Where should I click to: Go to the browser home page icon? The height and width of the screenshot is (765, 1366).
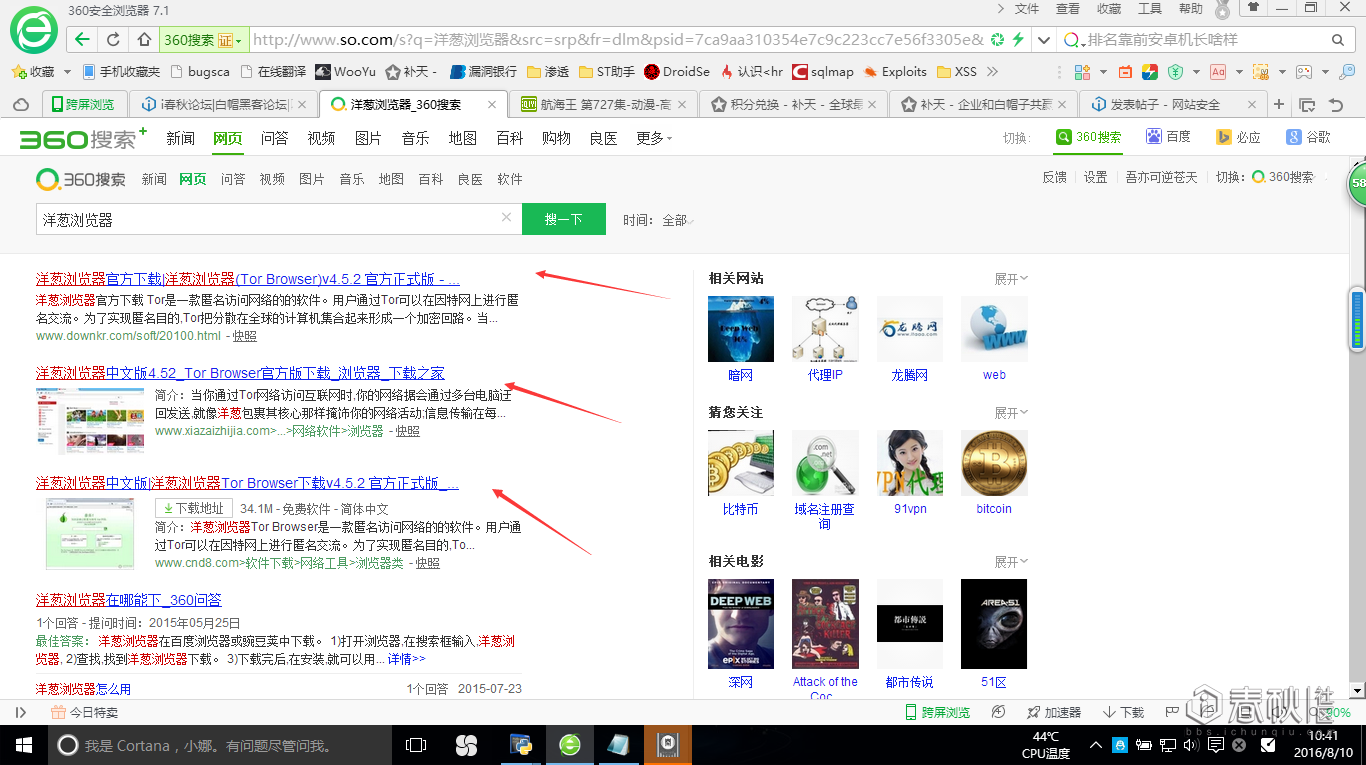pyautogui.click(x=144, y=40)
